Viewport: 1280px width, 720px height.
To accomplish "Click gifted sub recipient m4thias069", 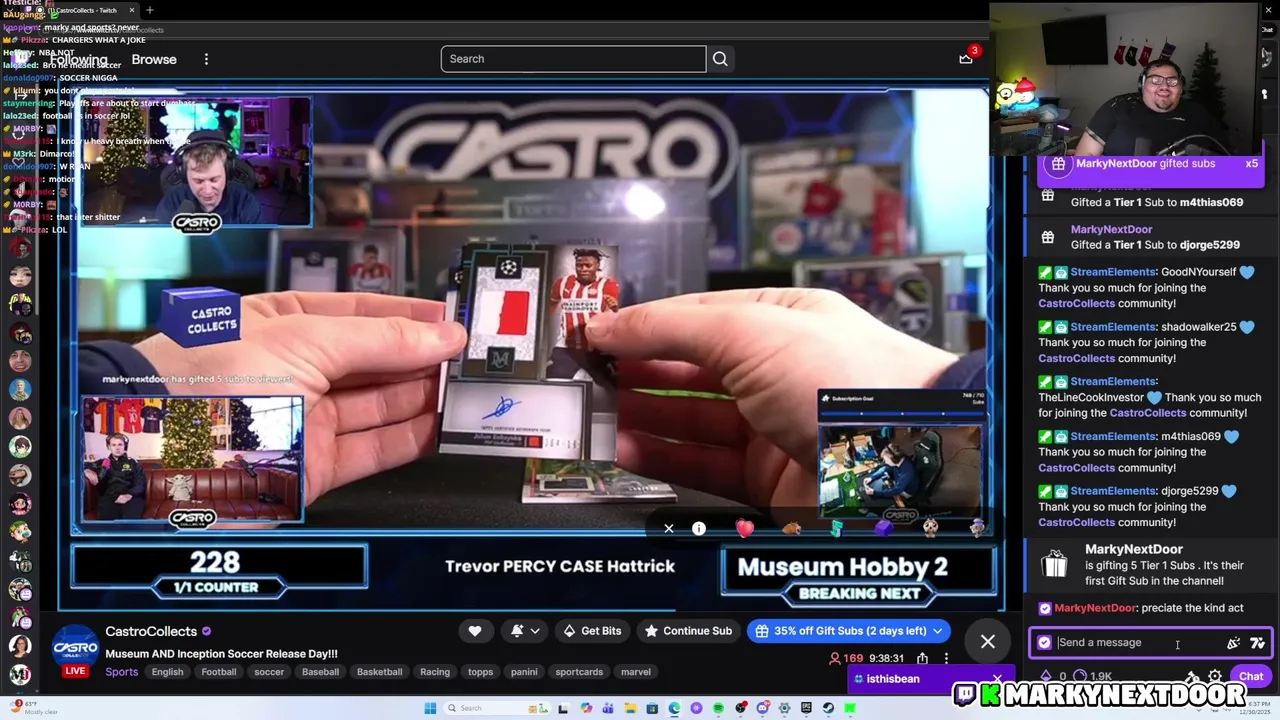I will 1211,202.
